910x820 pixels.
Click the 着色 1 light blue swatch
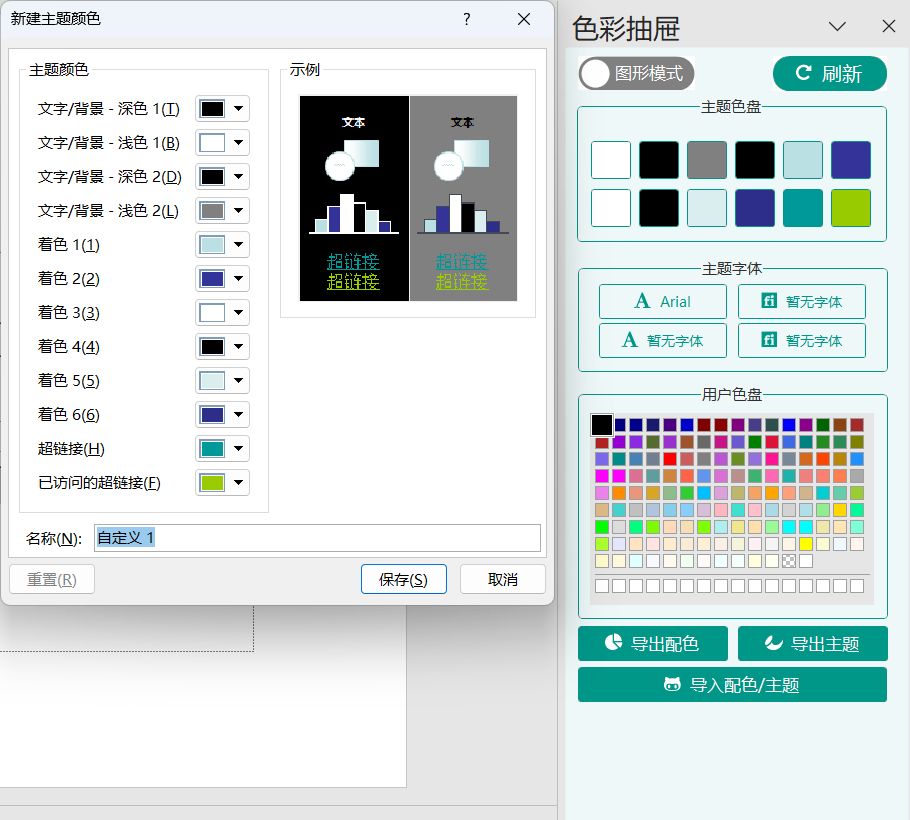point(212,244)
